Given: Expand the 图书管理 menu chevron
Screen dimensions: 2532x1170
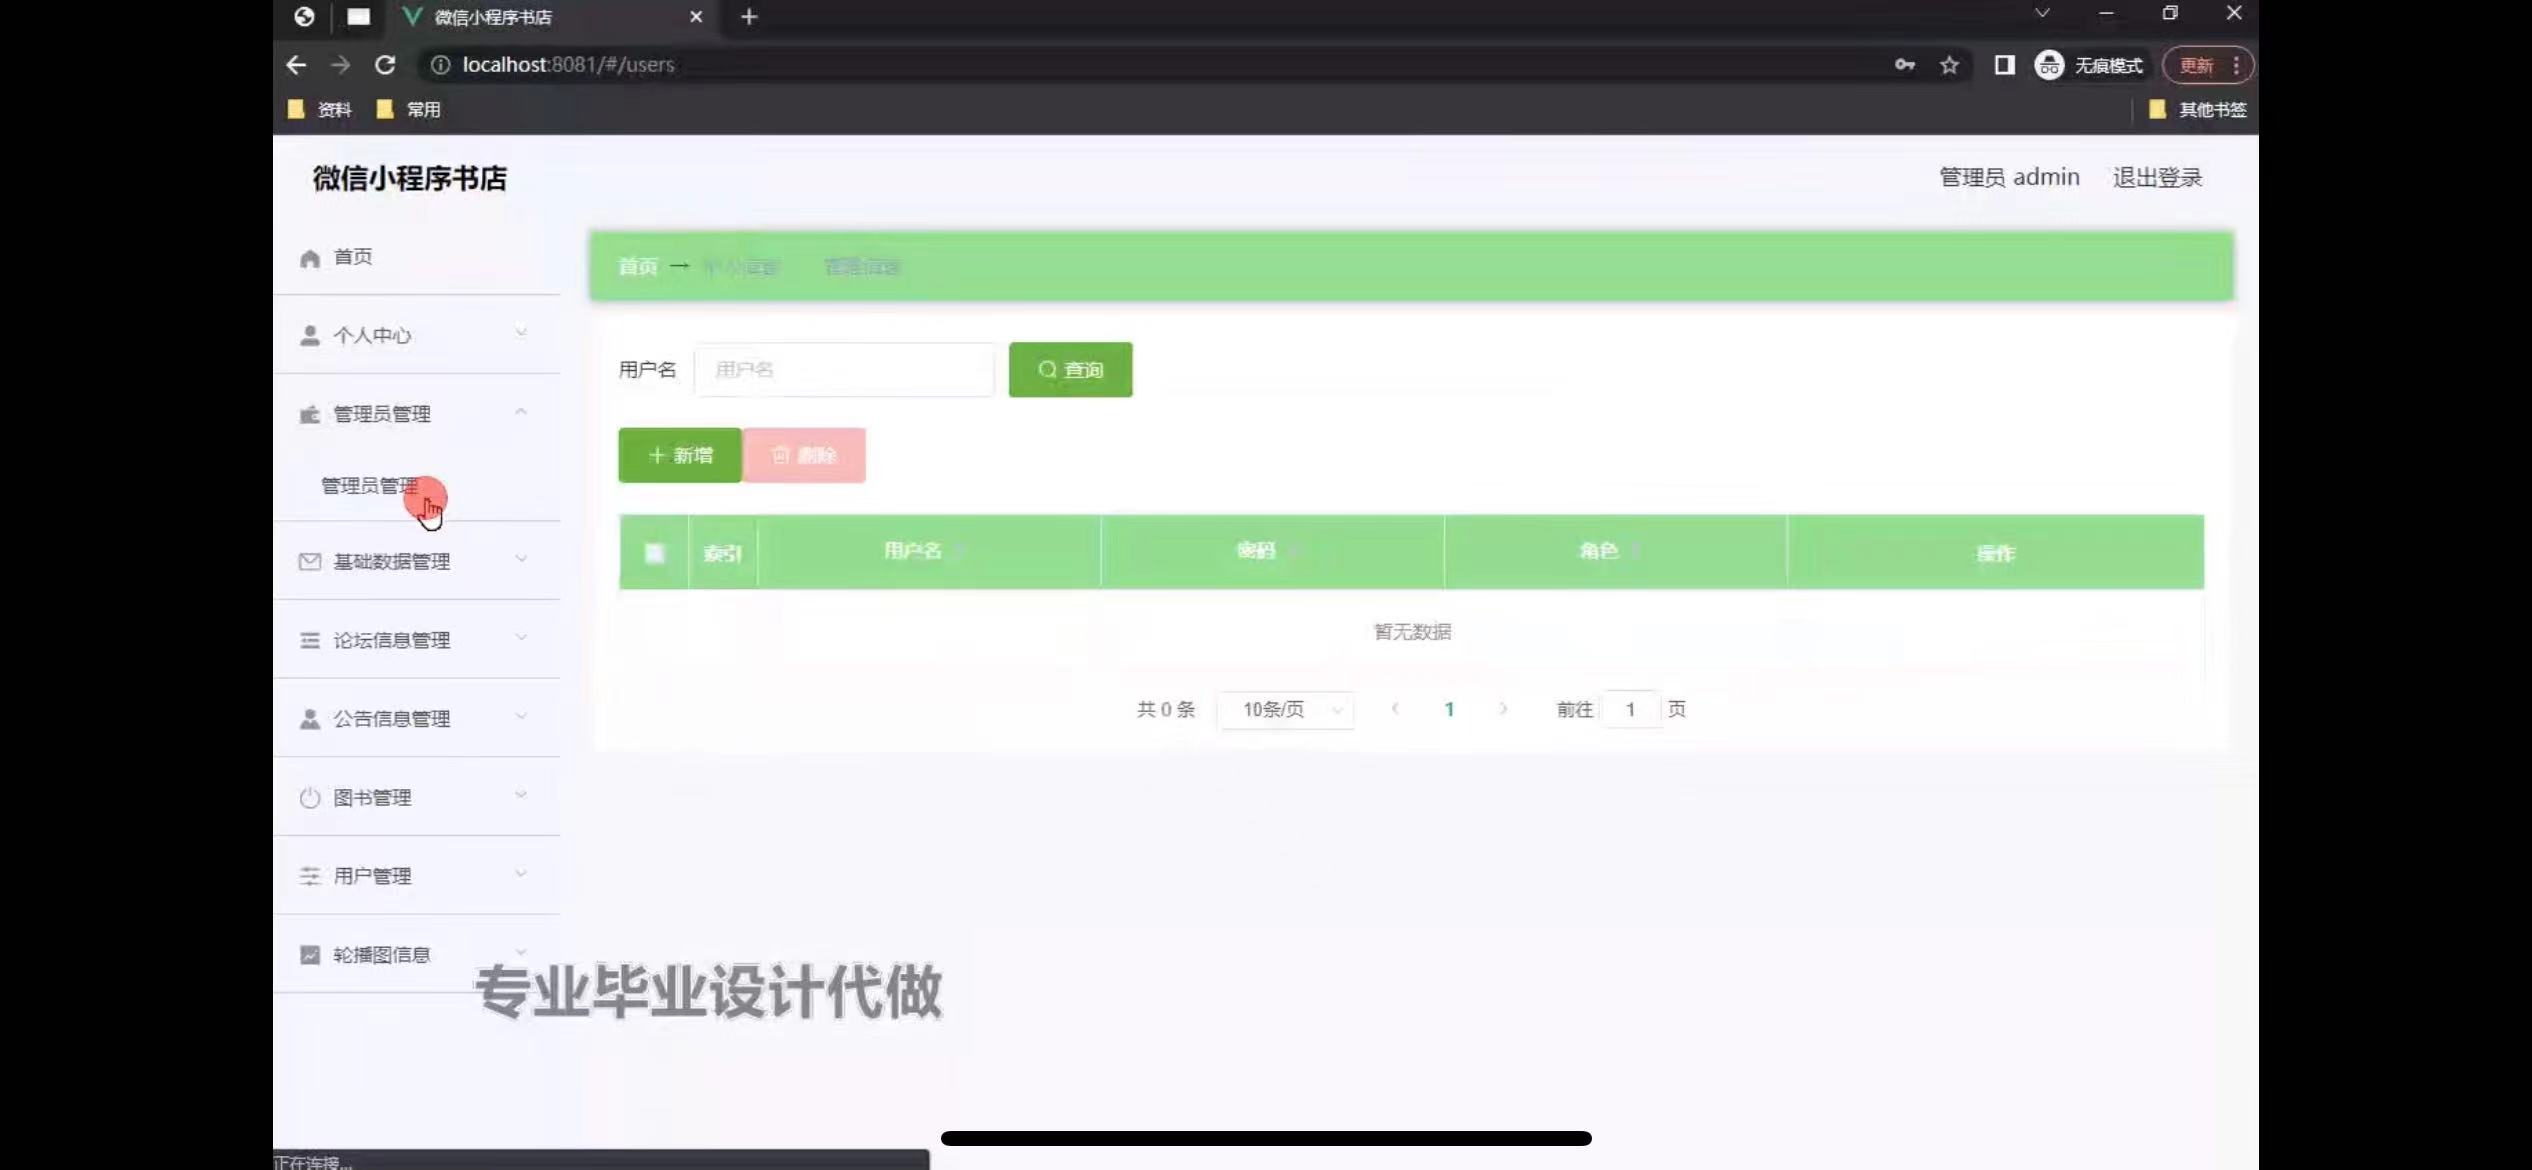Looking at the screenshot, I should 521,795.
